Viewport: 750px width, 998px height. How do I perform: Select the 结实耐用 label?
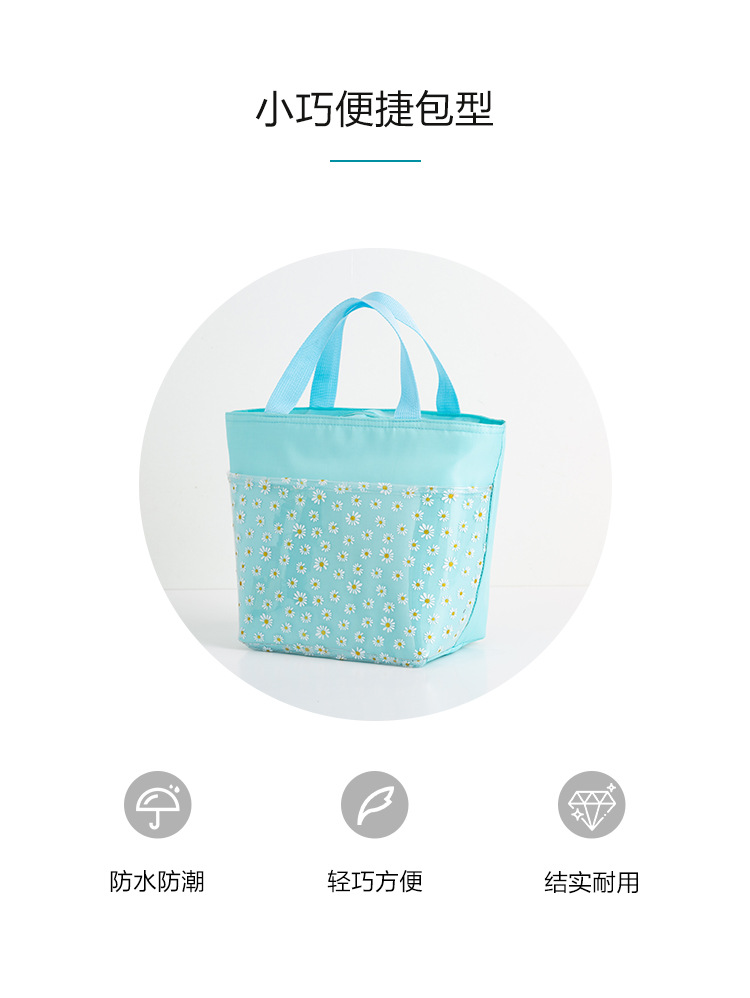pyautogui.click(x=591, y=882)
